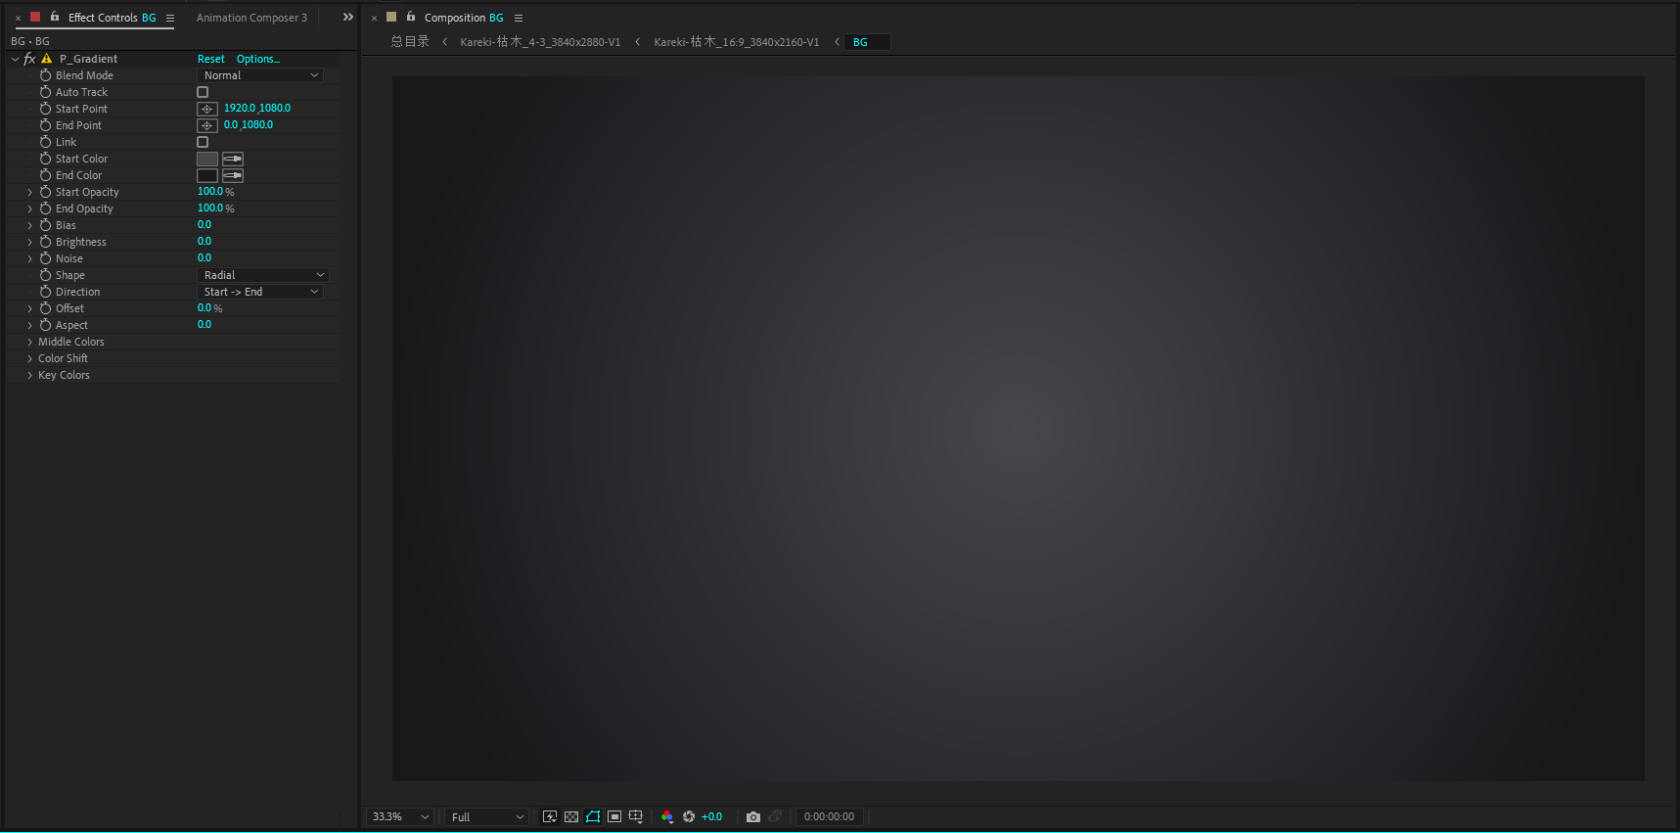Screen dimensions: 1680x833
Task: Enable the Auto Track checkbox
Action: pyautogui.click(x=203, y=92)
